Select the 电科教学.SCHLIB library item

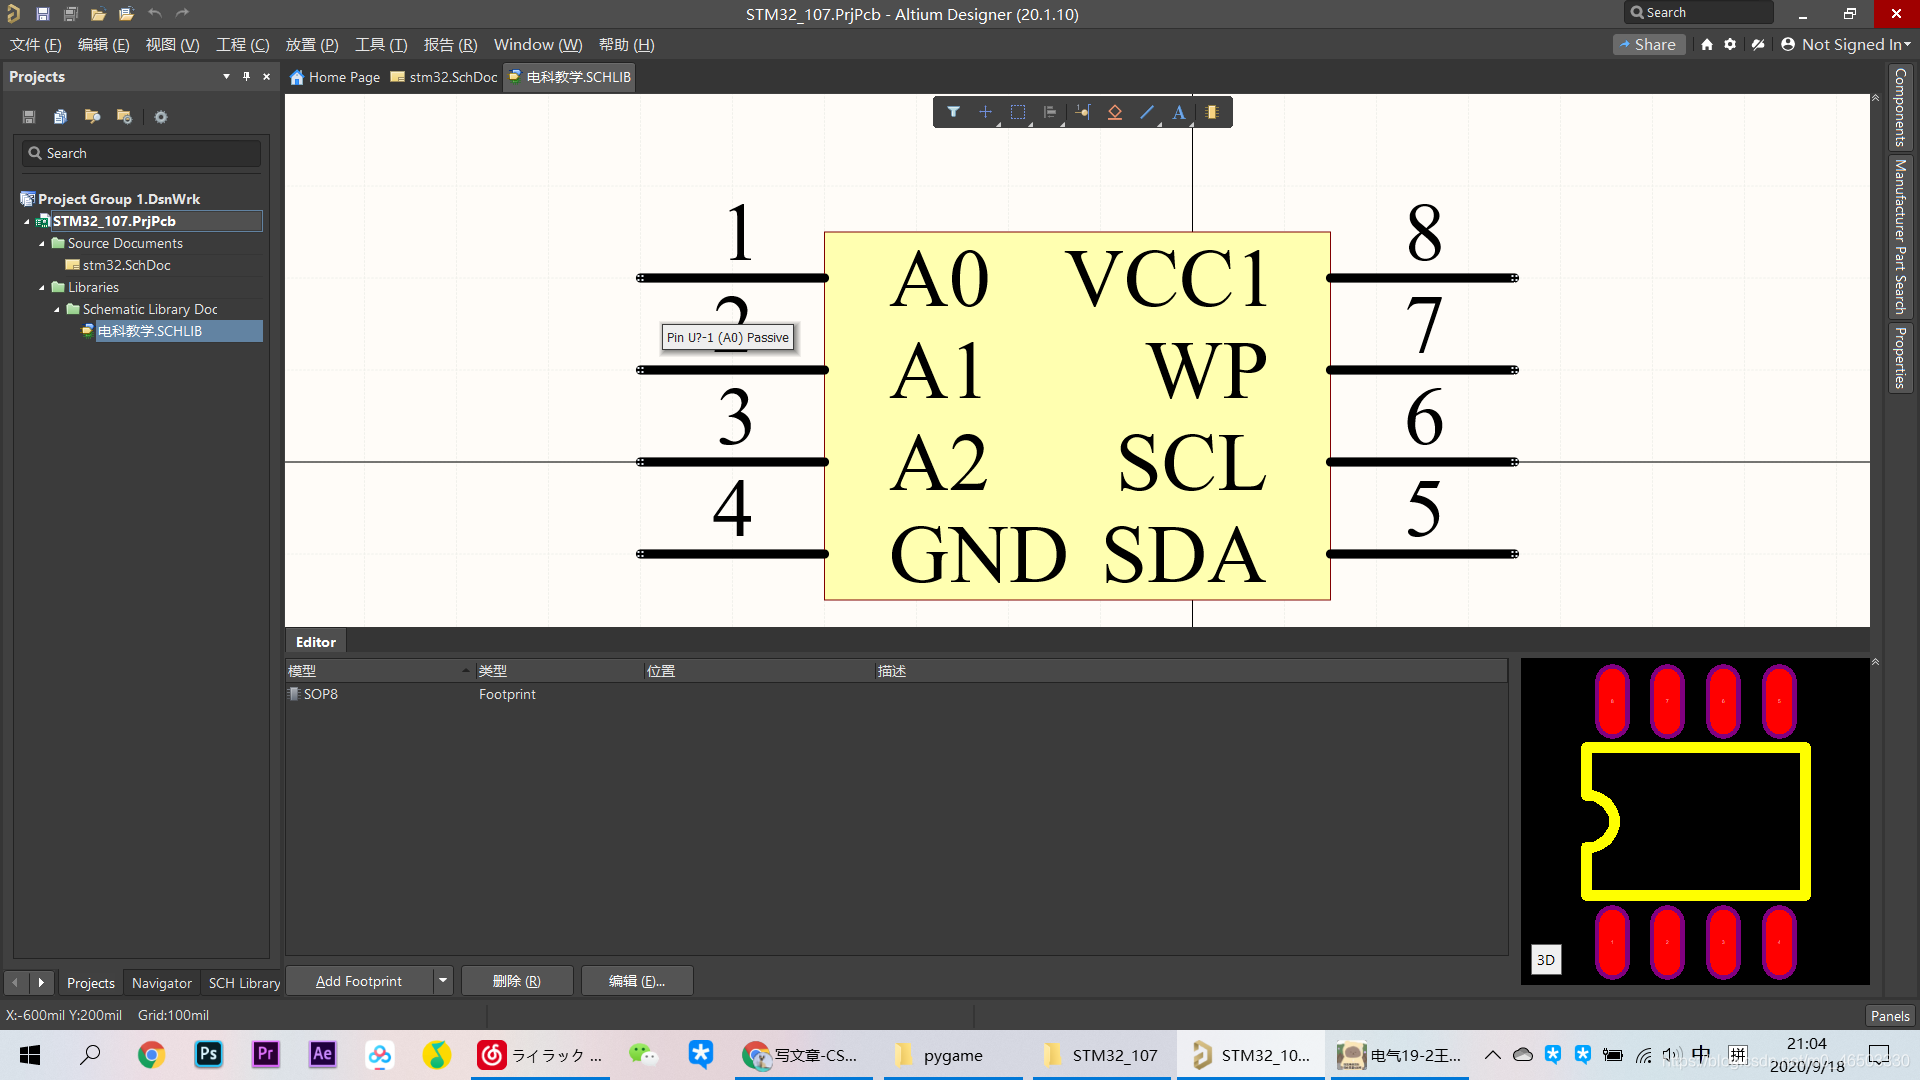tap(149, 330)
